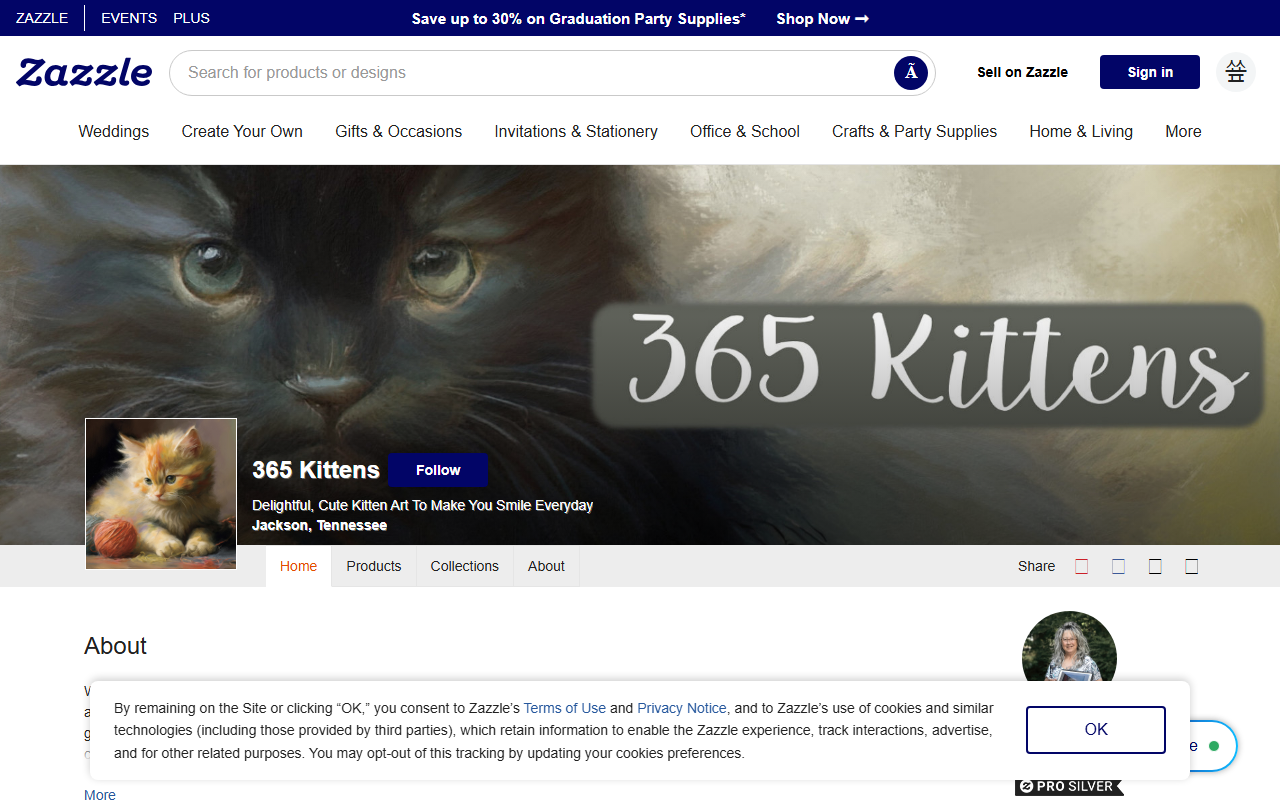Image resolution: width=1280 pixels, height=800 pixels.
Task: Switch to the Products tab
Action: coord(374,566)
